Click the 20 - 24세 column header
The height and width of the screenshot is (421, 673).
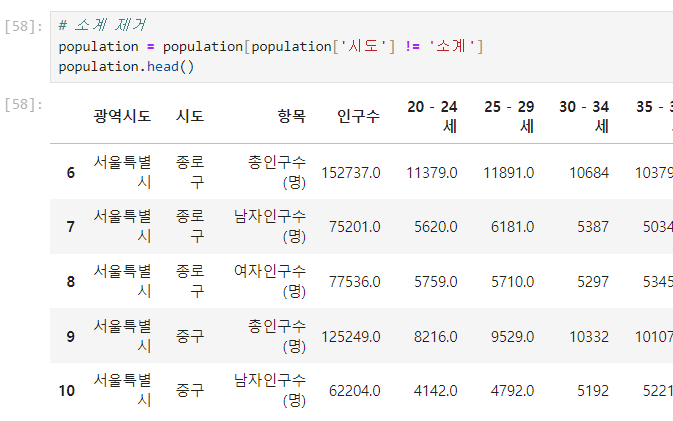tap(432, 116)
